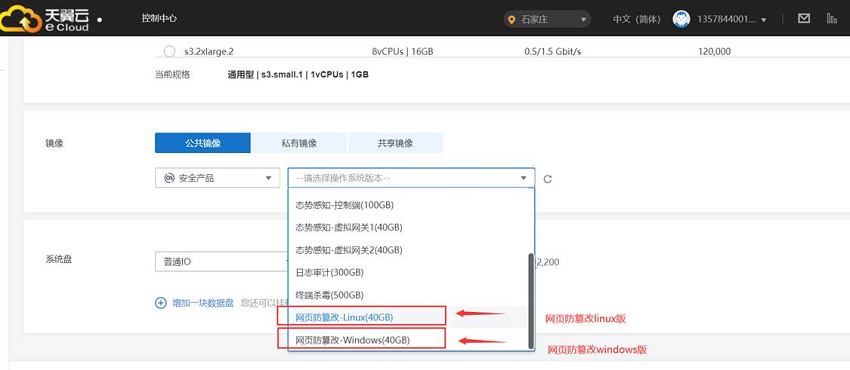This screenshot has width=850, height=370.
Task: Click the 0.5/1.5 Gbit/s bandwidth value
Action: click(552, 51)
